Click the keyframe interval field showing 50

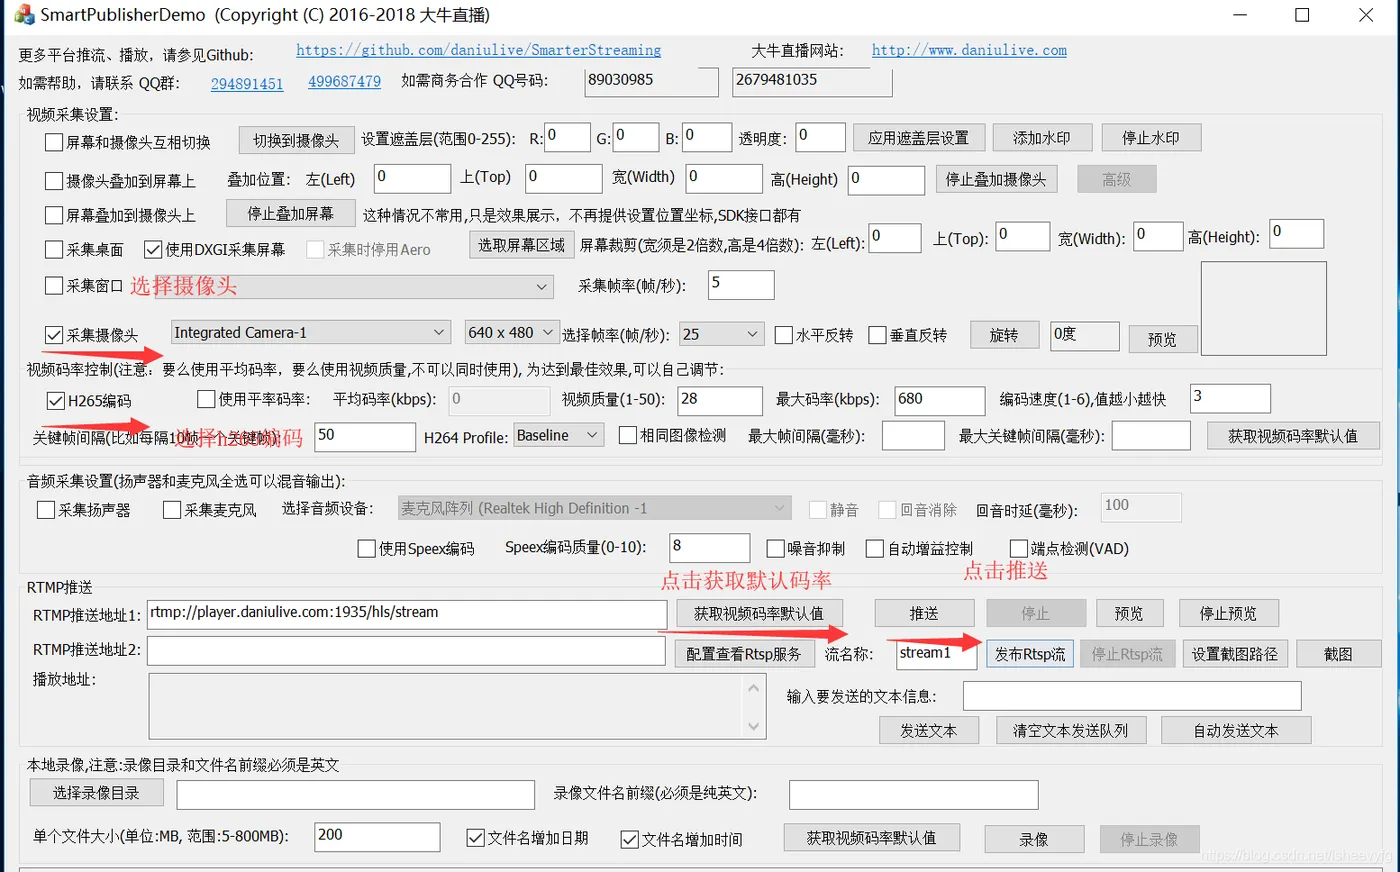365,437
